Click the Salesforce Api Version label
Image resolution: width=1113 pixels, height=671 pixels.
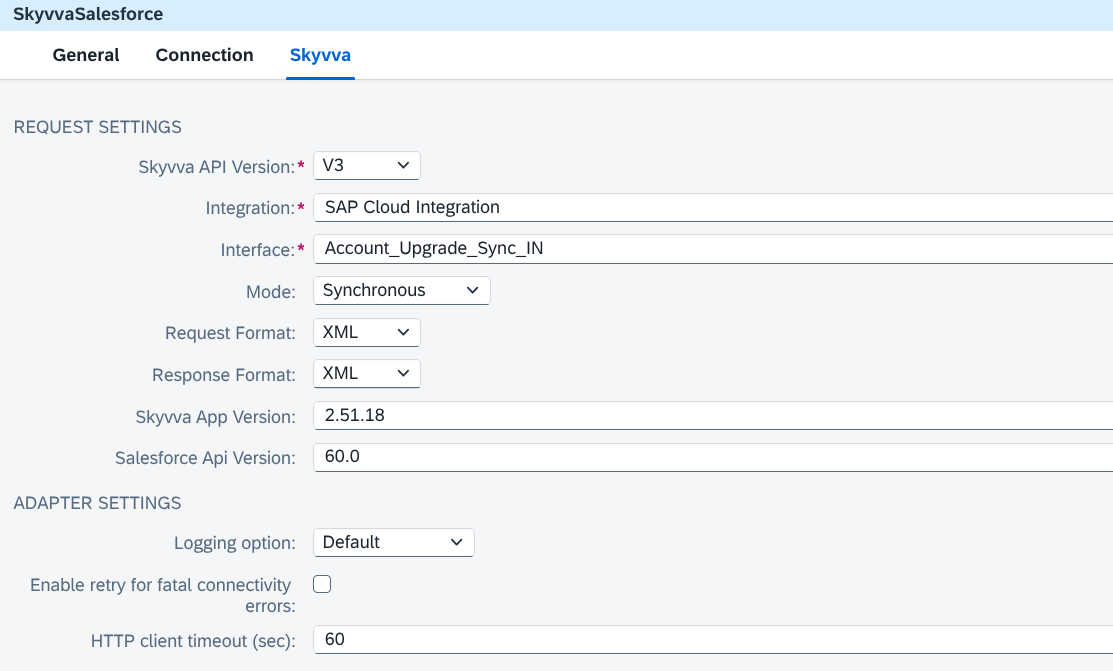[x=205, y=458]
